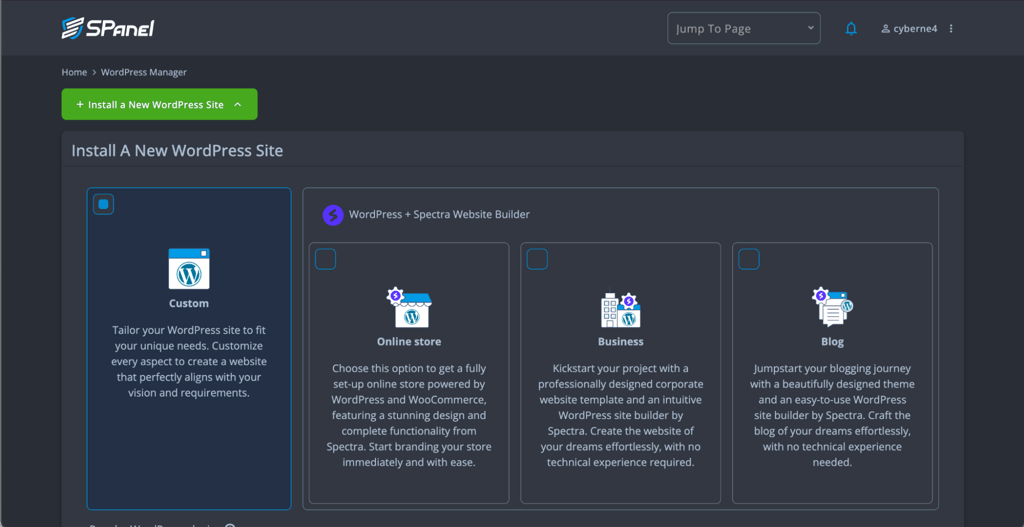
Task: Click the cyberne4 user profile icon
Action: pyautogui.click(x=886, y=29)
